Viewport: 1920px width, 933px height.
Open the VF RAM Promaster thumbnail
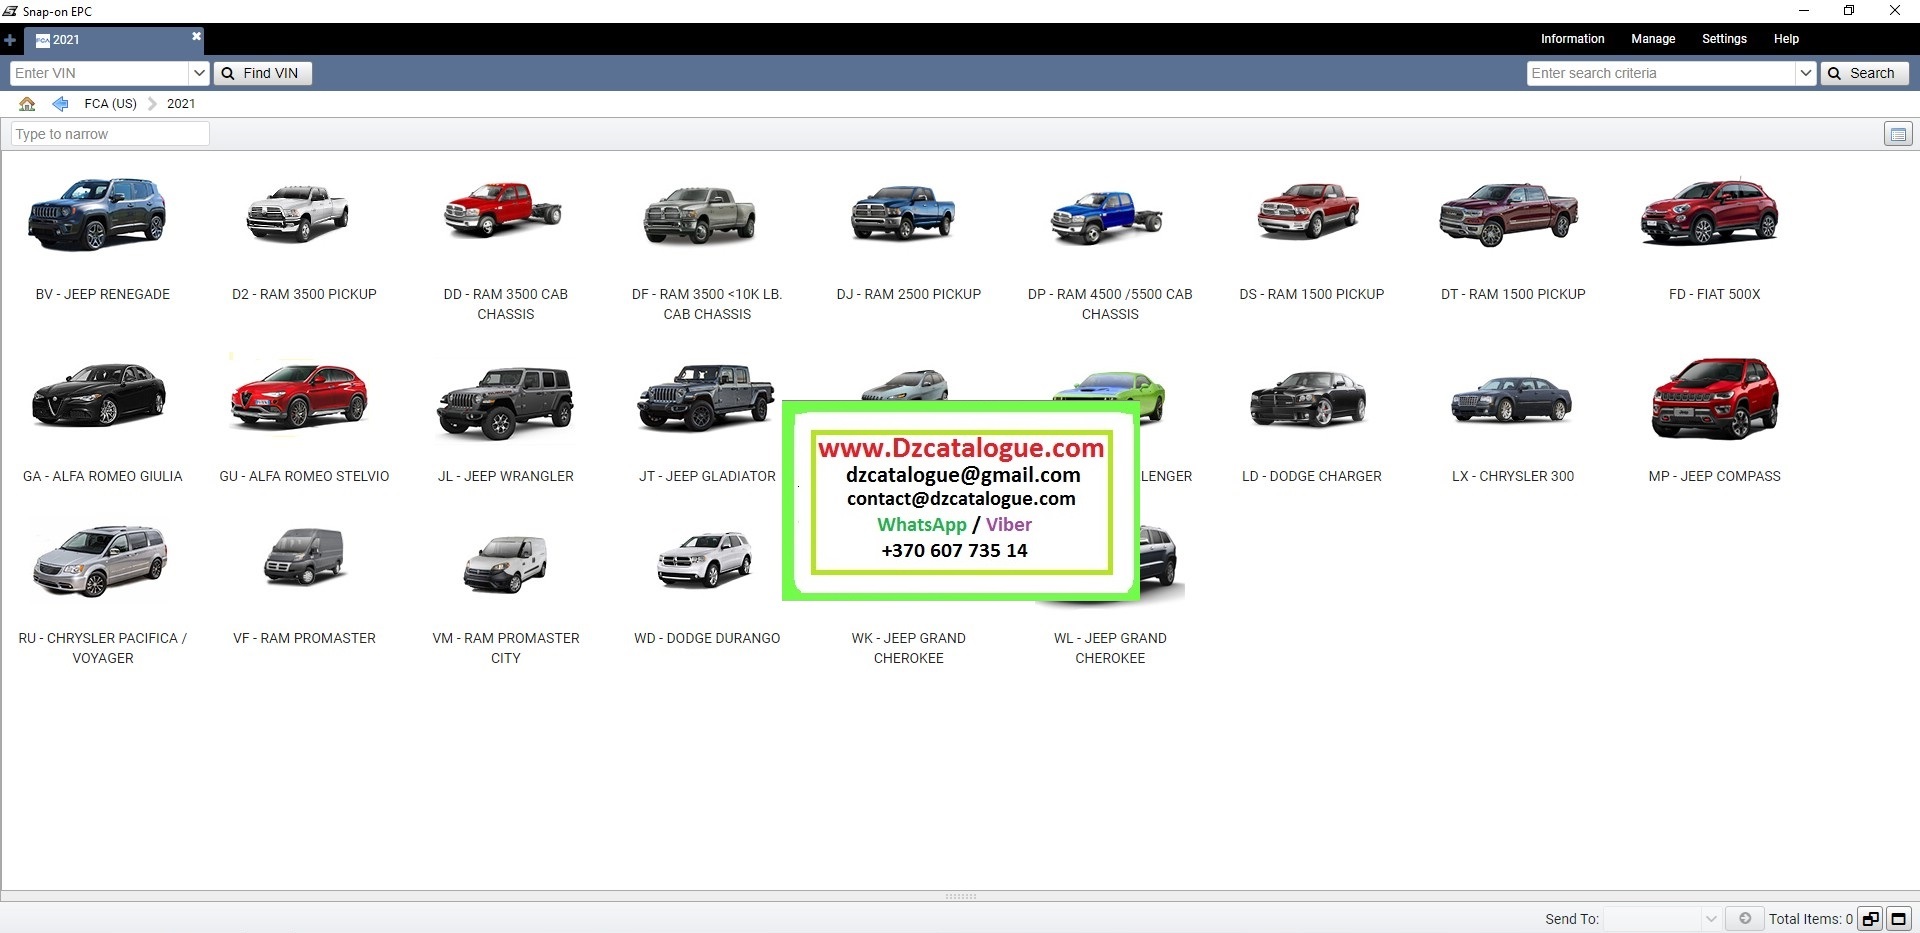(304, 556)
